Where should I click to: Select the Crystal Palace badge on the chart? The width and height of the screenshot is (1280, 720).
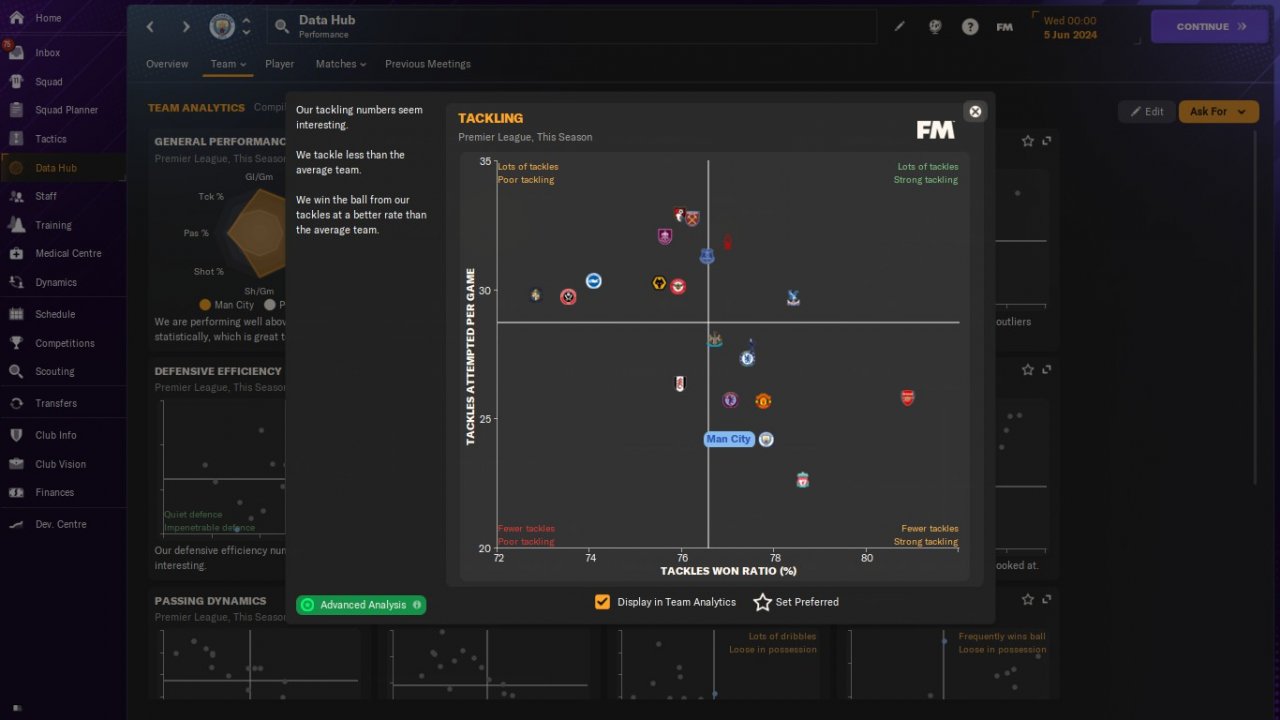(793, 298)
